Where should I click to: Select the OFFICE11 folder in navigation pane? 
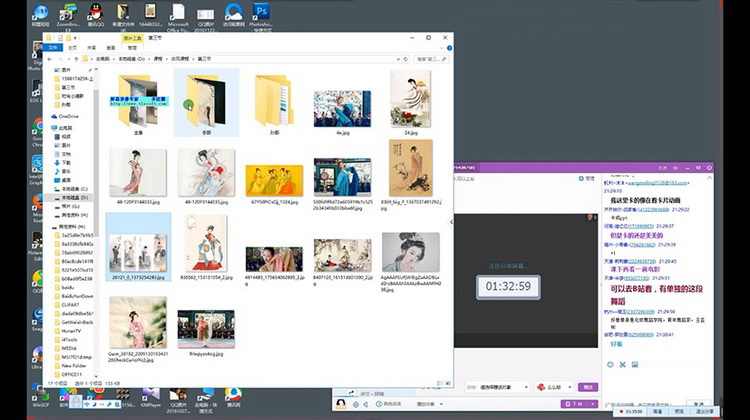(72, 374)
